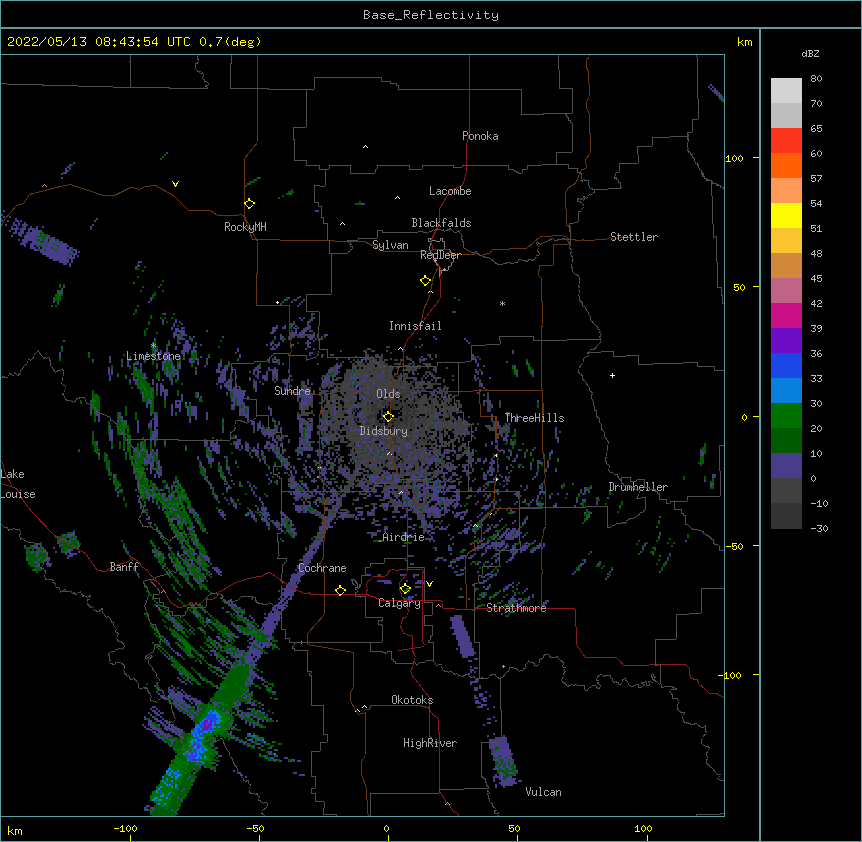Click the Cochrane city label
The height and width of the screenshot is (842, 862).
tap(322, 568)
